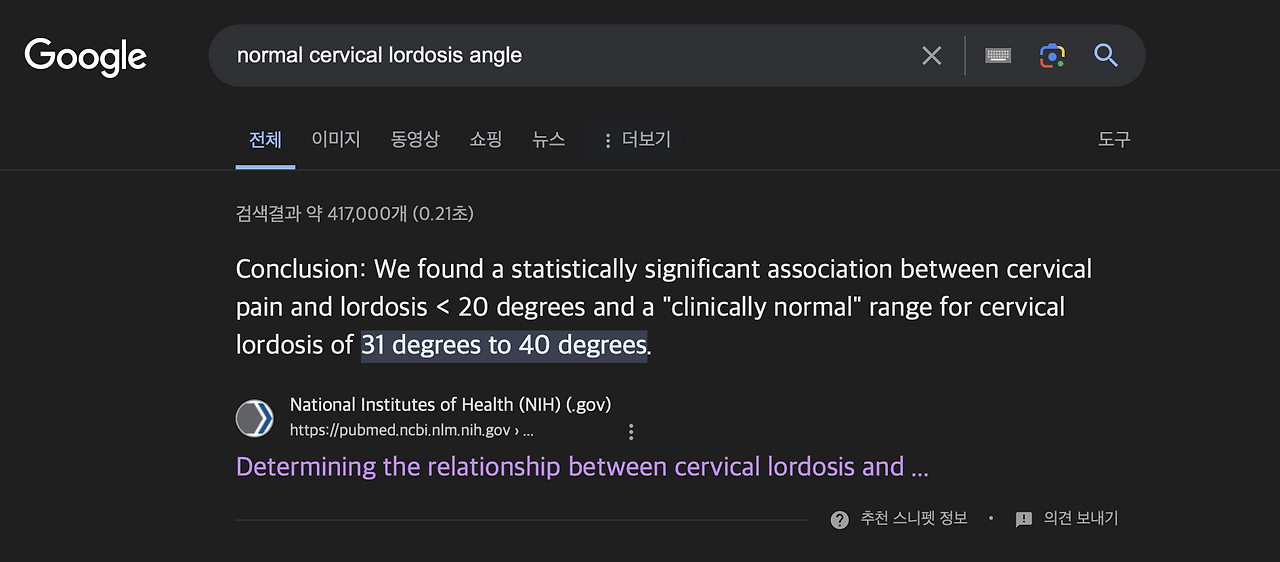This screenshot has width=1280, height=562.
Task: Click the question mark snippet info icon
Action: (840, 519)
